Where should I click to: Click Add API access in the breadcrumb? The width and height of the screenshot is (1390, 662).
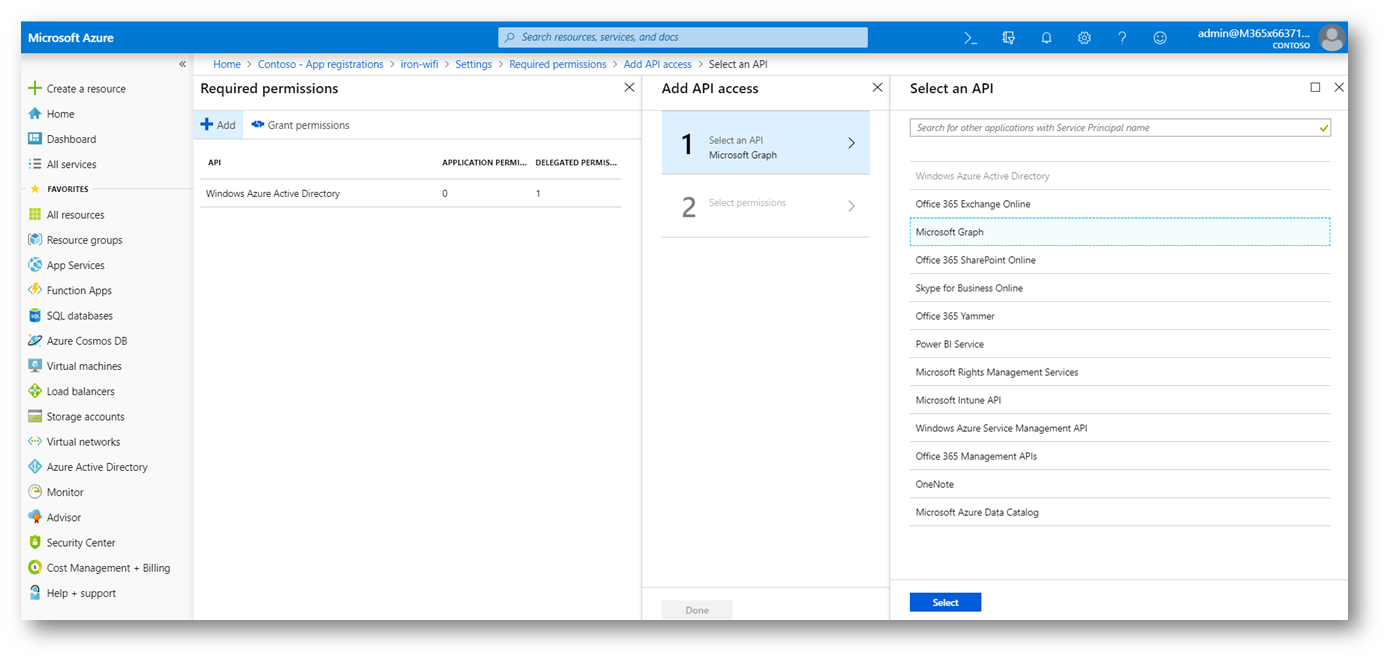[x=658, y=64]
